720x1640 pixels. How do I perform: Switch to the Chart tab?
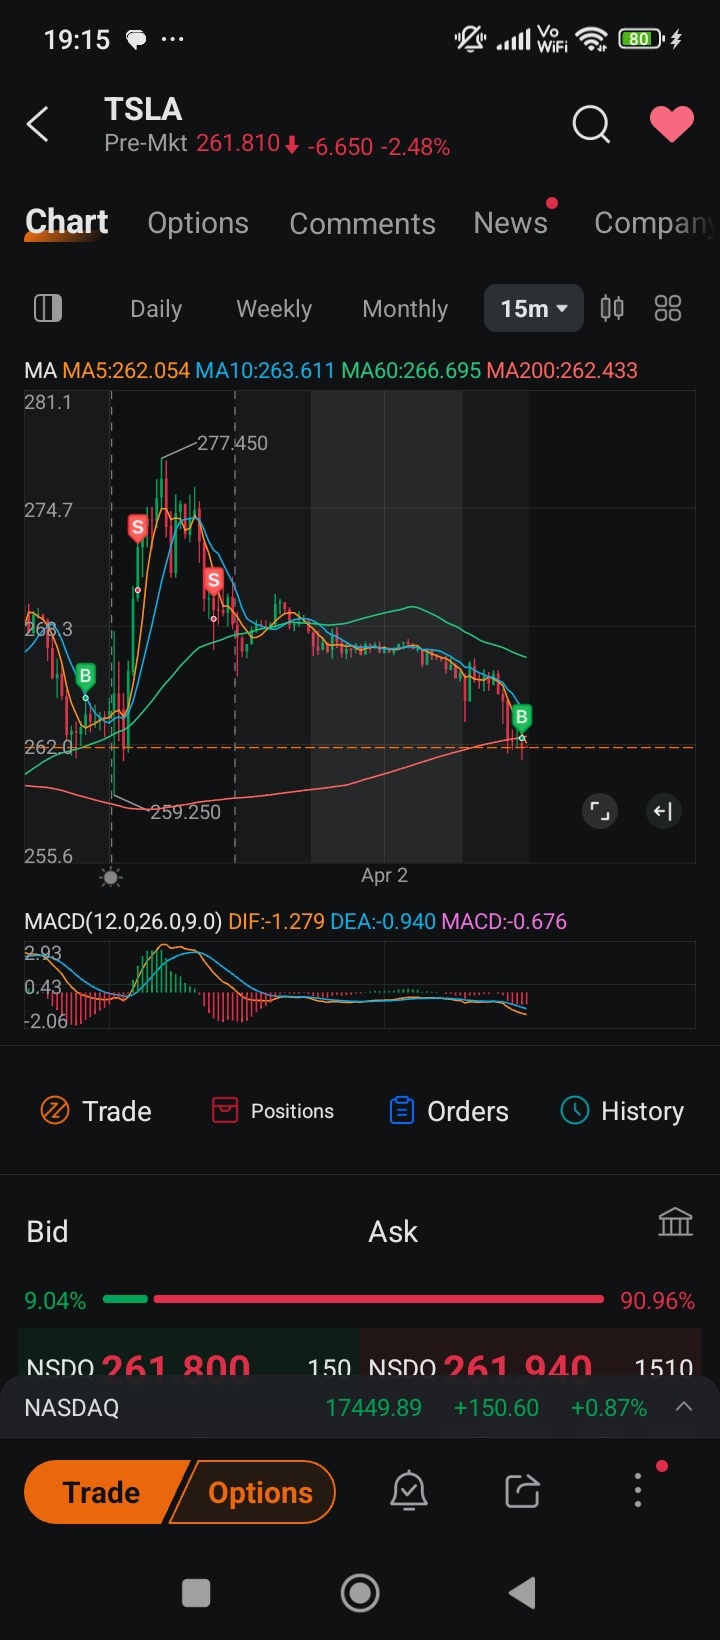[67, 222]
